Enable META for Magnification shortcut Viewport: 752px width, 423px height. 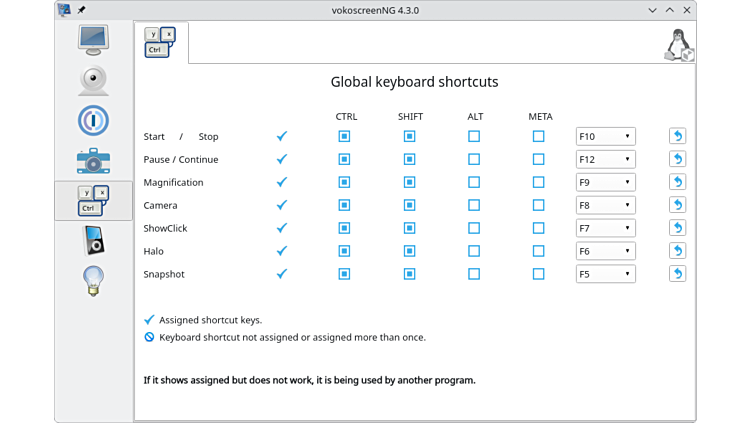point(539,182)
